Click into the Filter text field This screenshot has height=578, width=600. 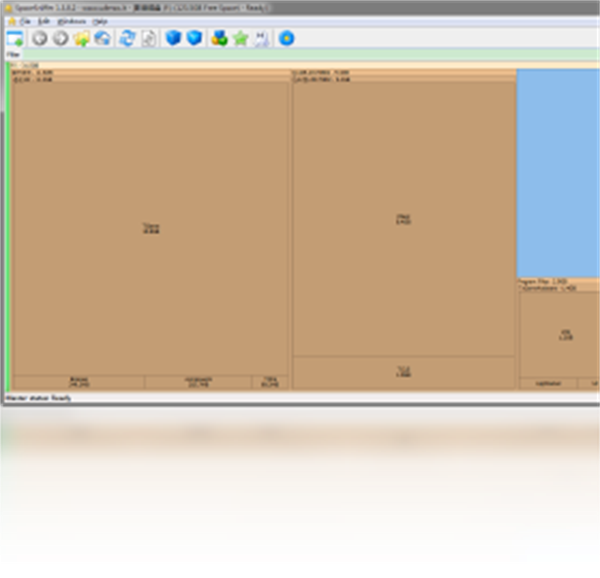[x=300, y=54]
